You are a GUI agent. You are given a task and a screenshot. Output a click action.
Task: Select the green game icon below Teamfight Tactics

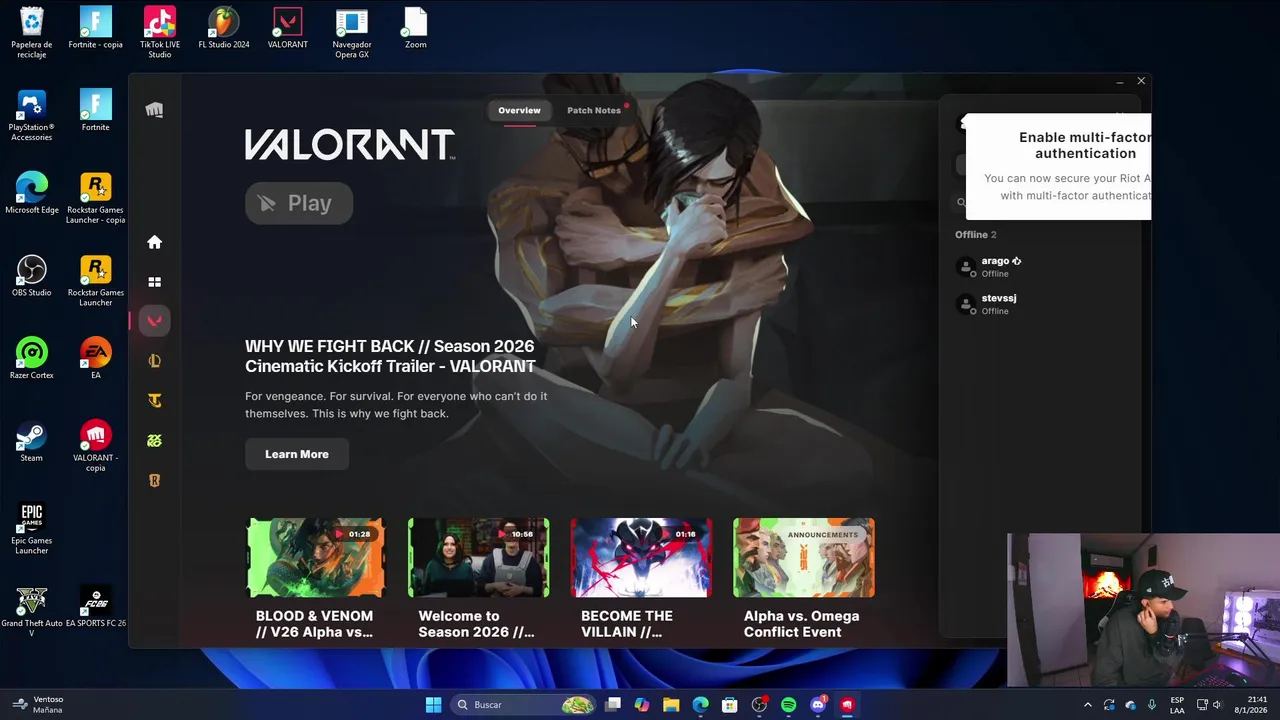[x=154, y=441]
